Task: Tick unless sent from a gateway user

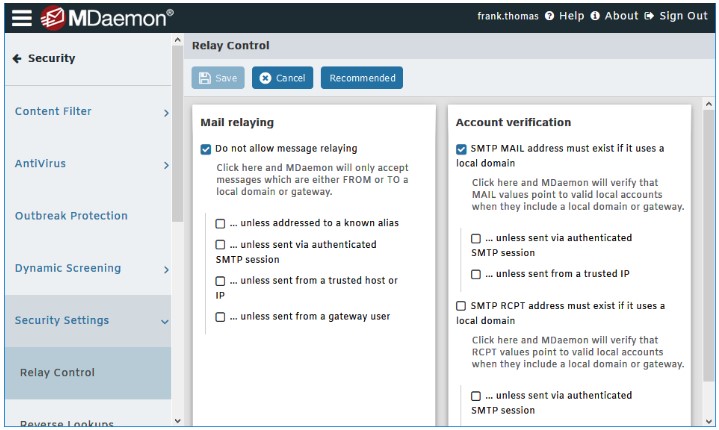Action: [220, 317]
